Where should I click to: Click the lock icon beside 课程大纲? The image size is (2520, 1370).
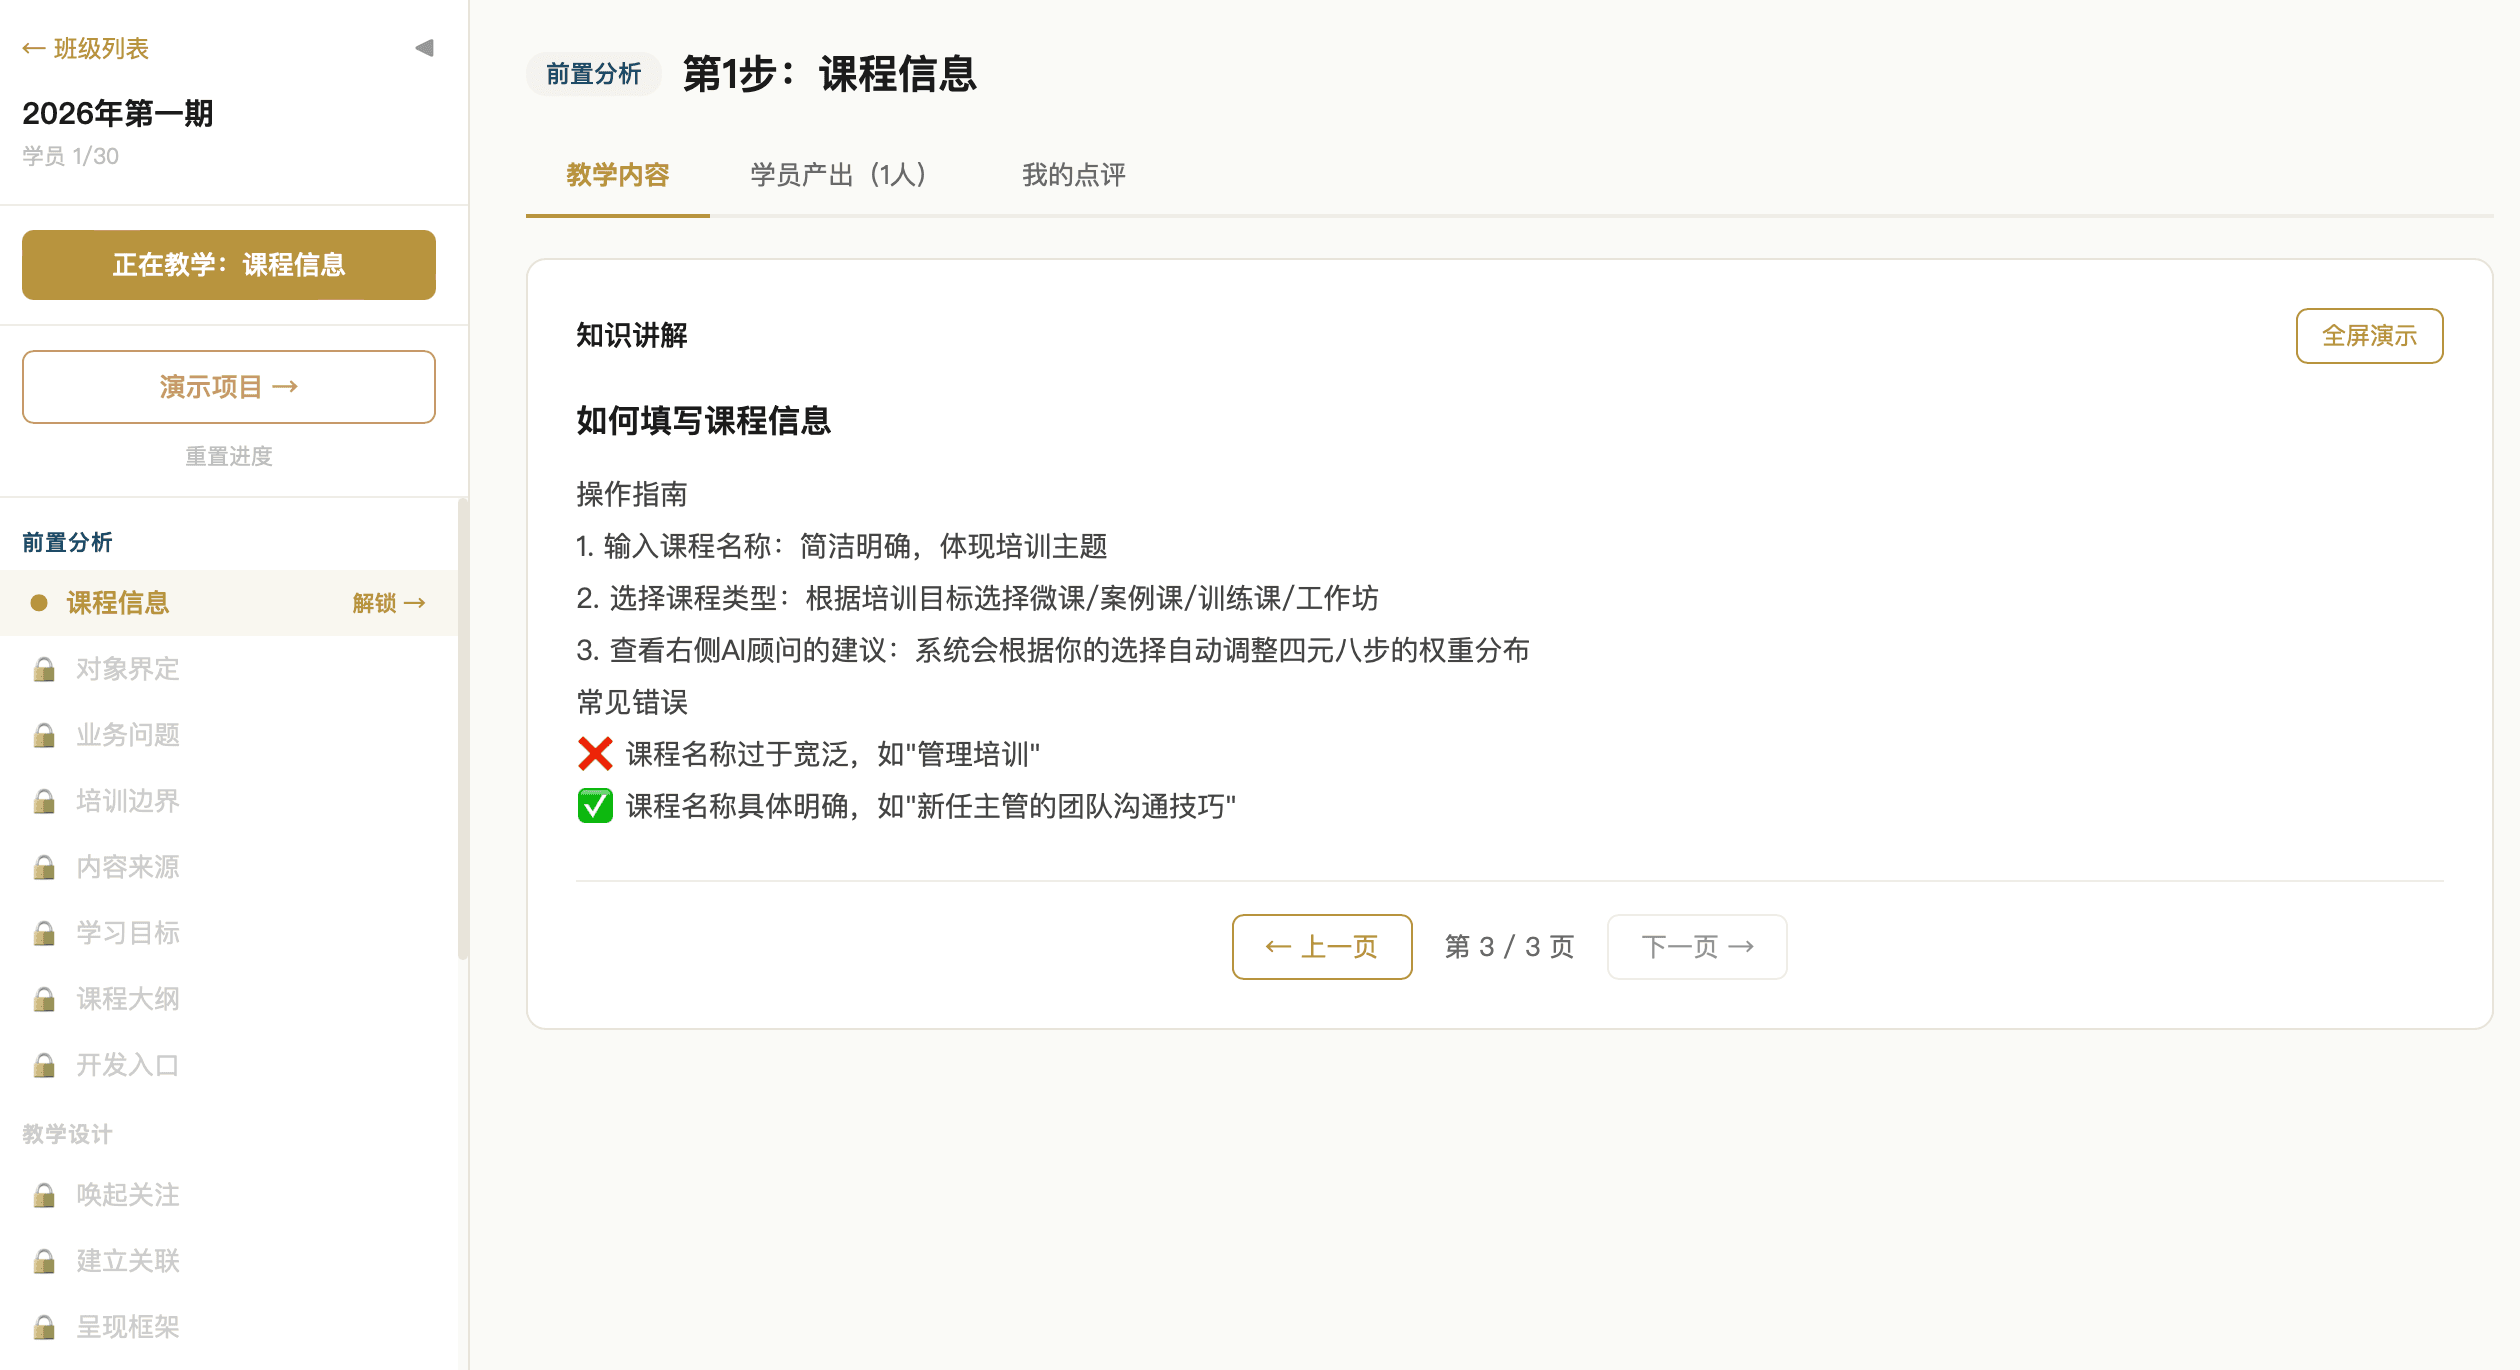45,999
